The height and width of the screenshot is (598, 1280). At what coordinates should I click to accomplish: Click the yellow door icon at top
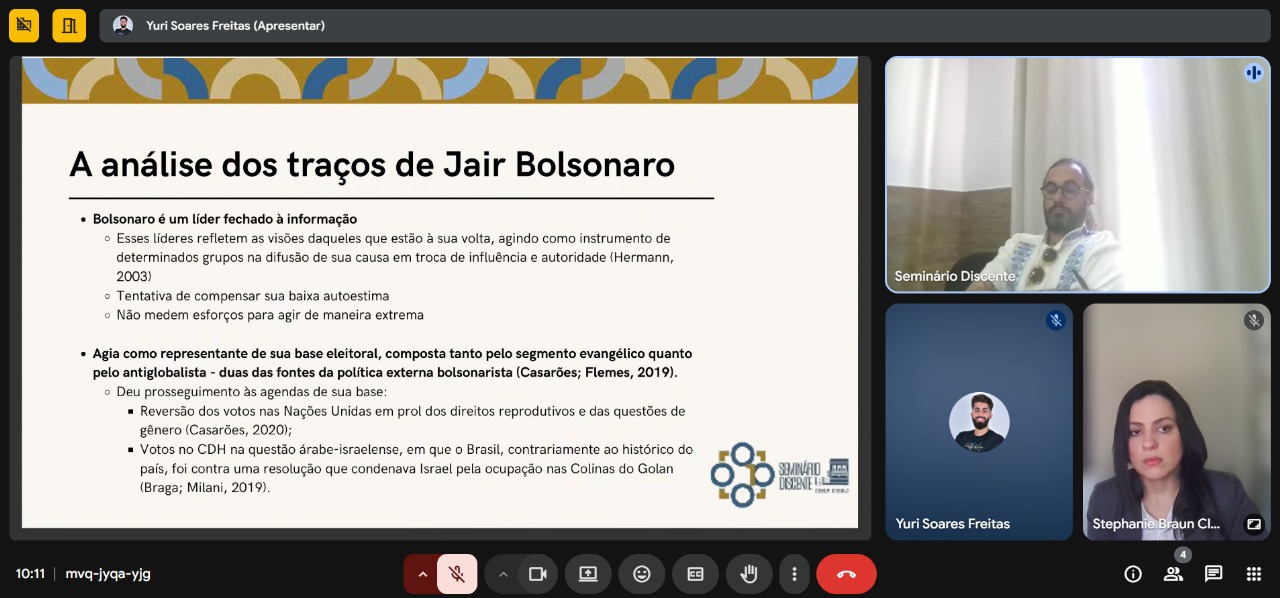[x=69, y=26]
